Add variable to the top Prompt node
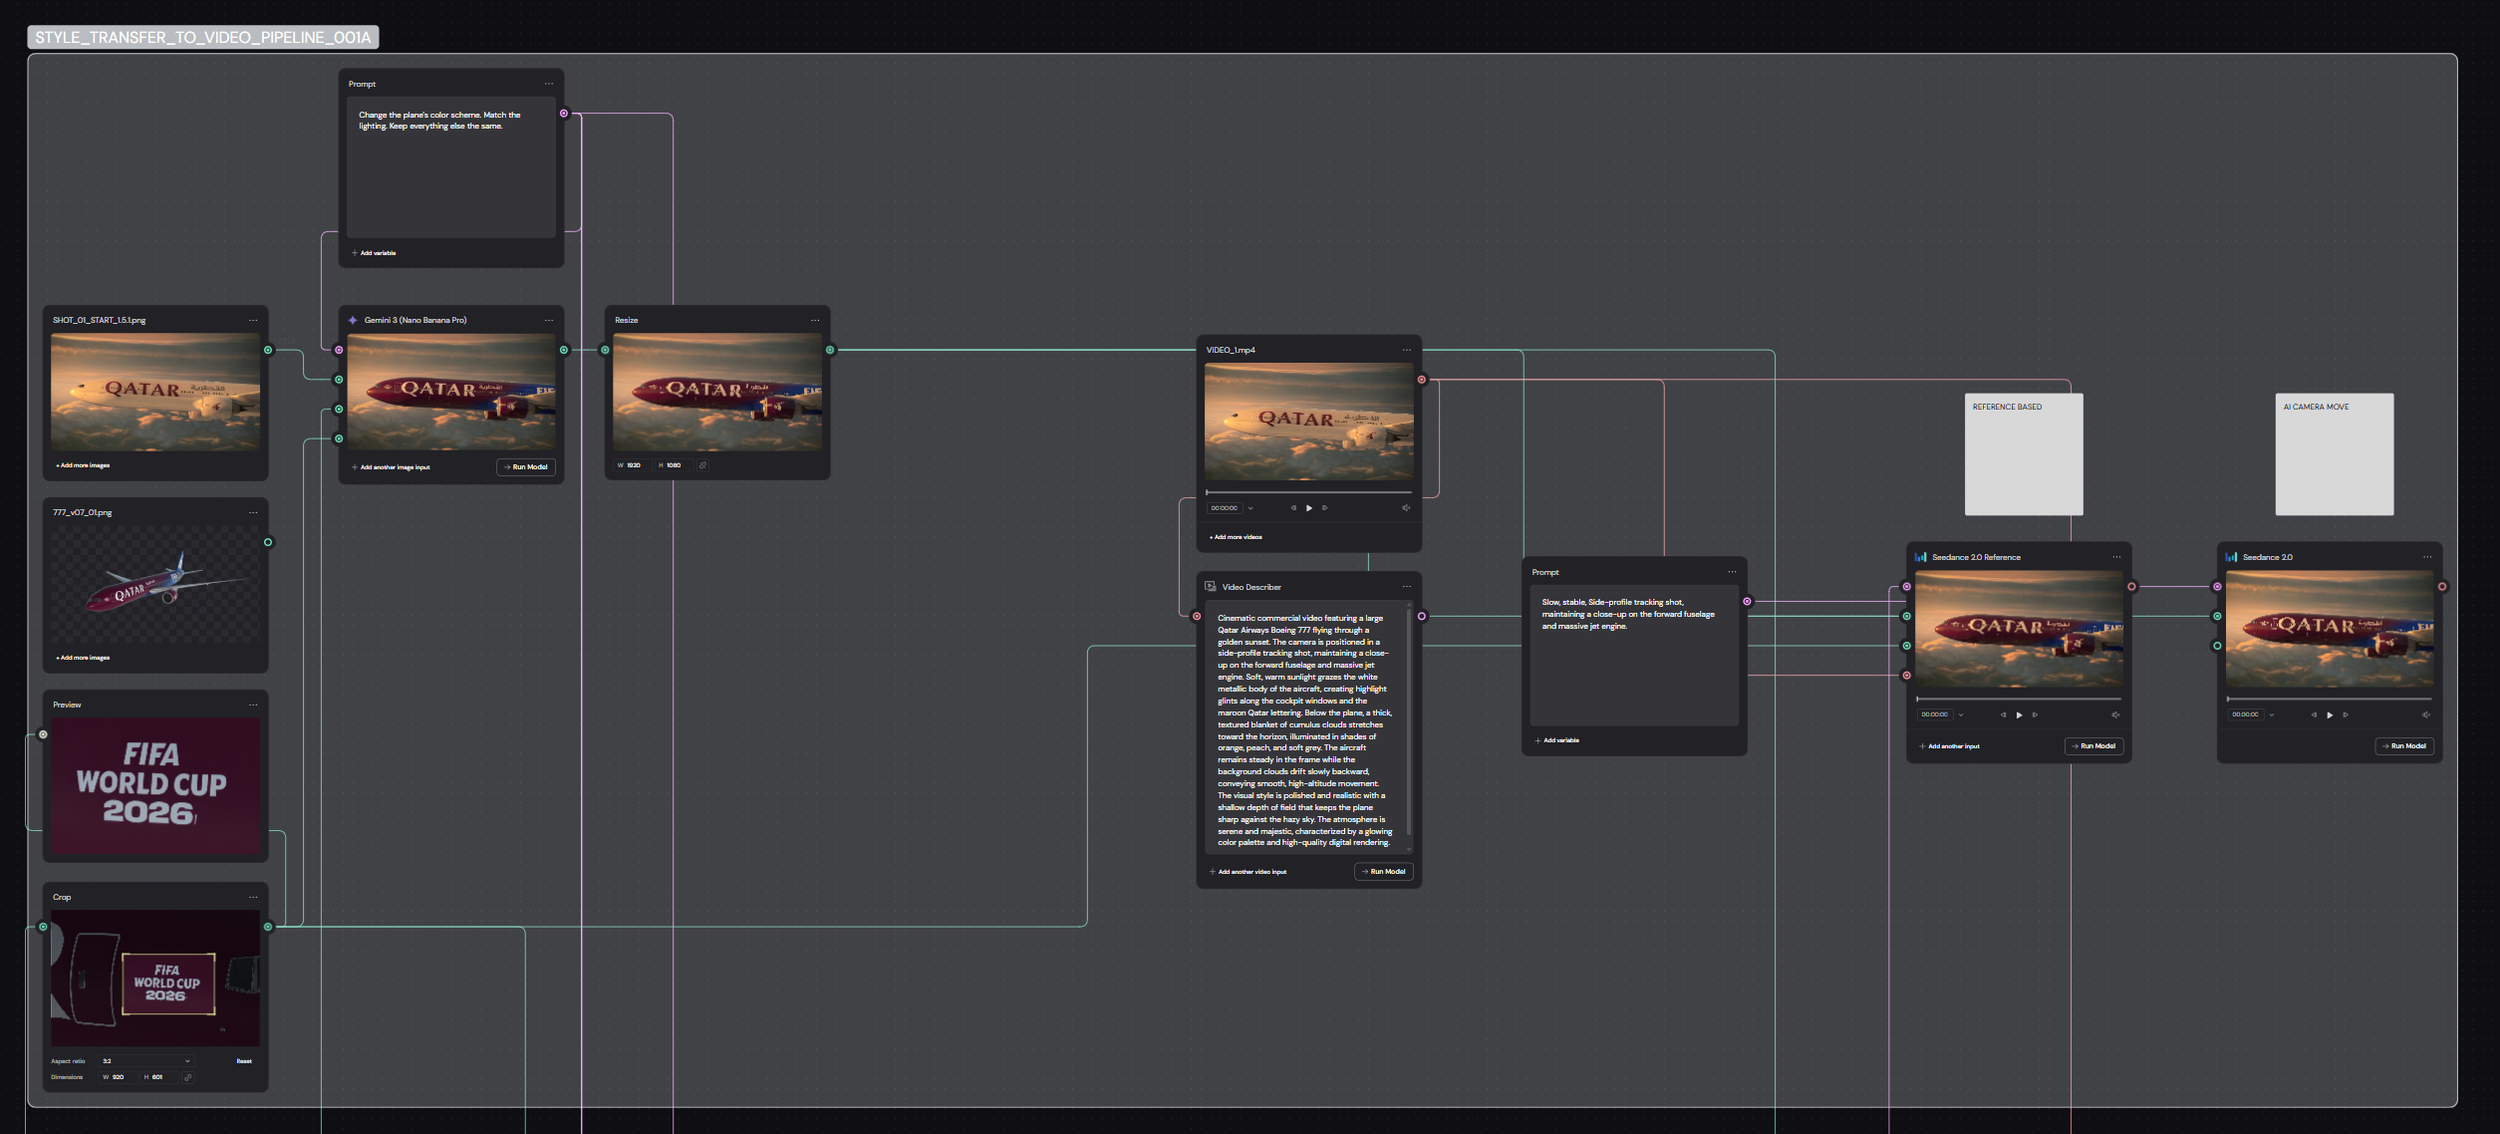 374,253
